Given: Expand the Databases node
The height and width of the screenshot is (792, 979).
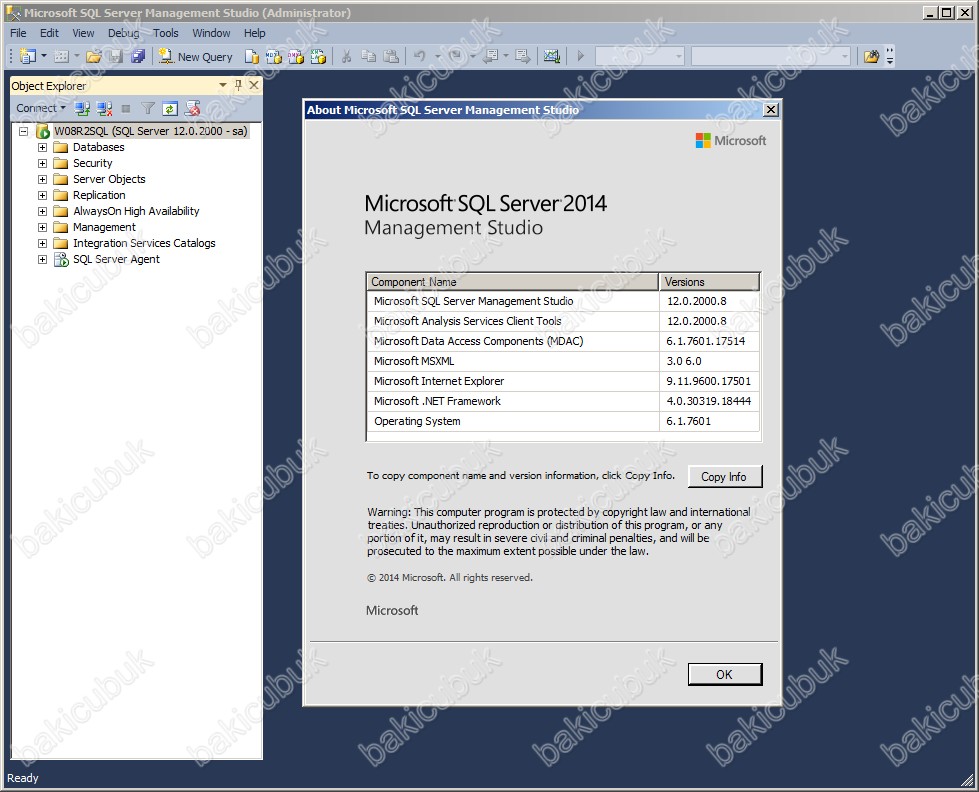Looking at the screenshot, I should (x=42, y=147).
